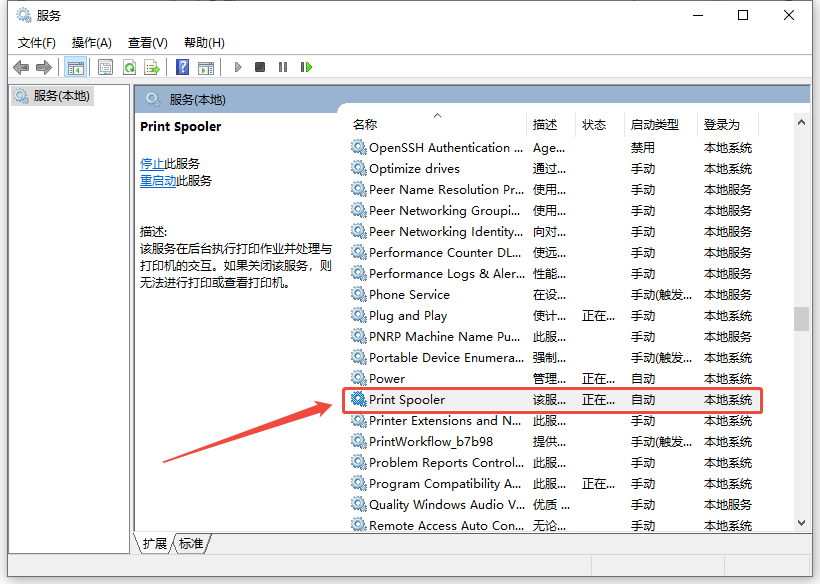The image size is (820, 584).
Task: Click the Forward arrow toolbar icon
Action: pyautogui.click(x=44, y=67)
